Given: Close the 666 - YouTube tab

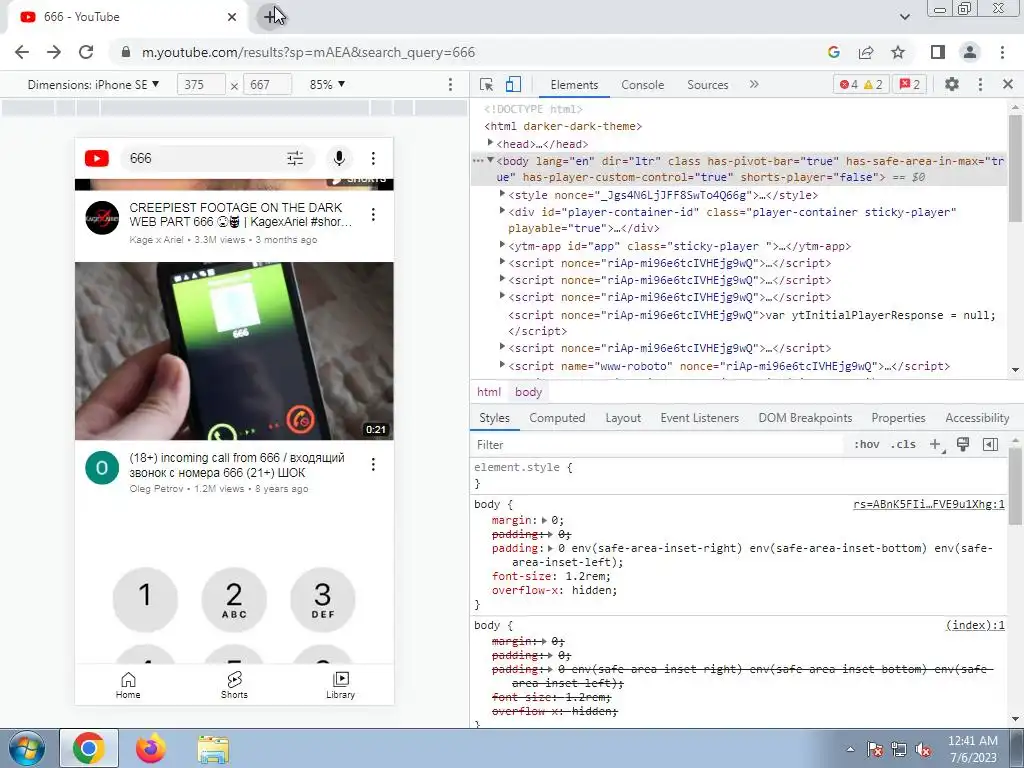Looking at the screenshot, I should tap(232, 17).
